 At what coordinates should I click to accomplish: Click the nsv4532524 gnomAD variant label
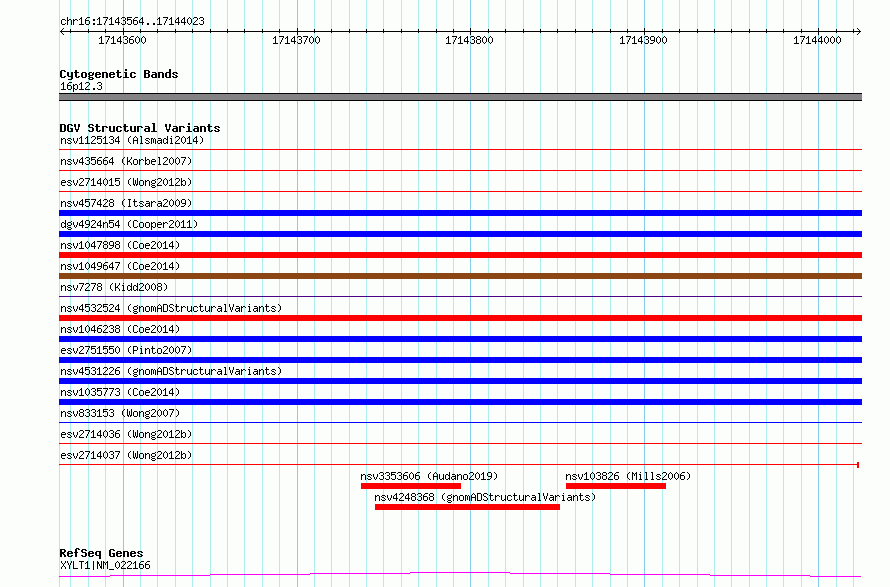[x=171, y=308]
